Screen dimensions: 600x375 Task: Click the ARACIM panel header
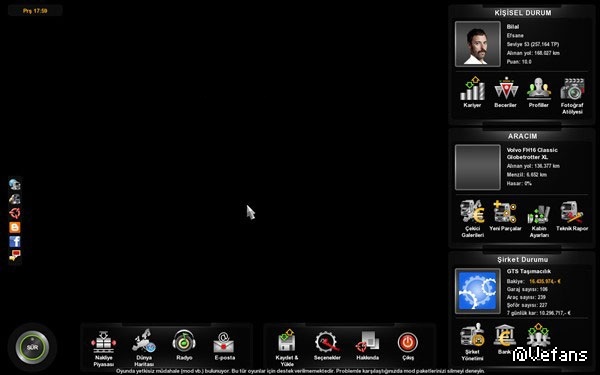pos(523,136)
